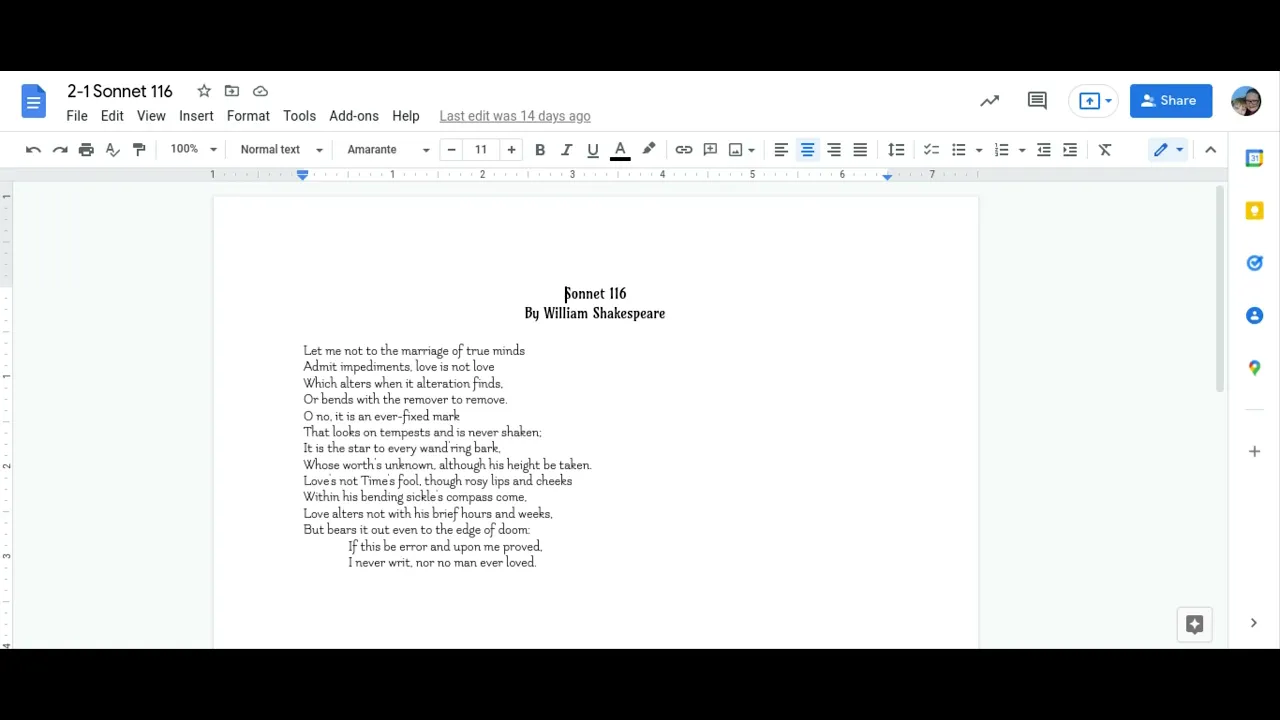Increase indent of the paragraph
Image resolution: width=1280 pixels, height=720 pixels.
tap(1070, 150)
